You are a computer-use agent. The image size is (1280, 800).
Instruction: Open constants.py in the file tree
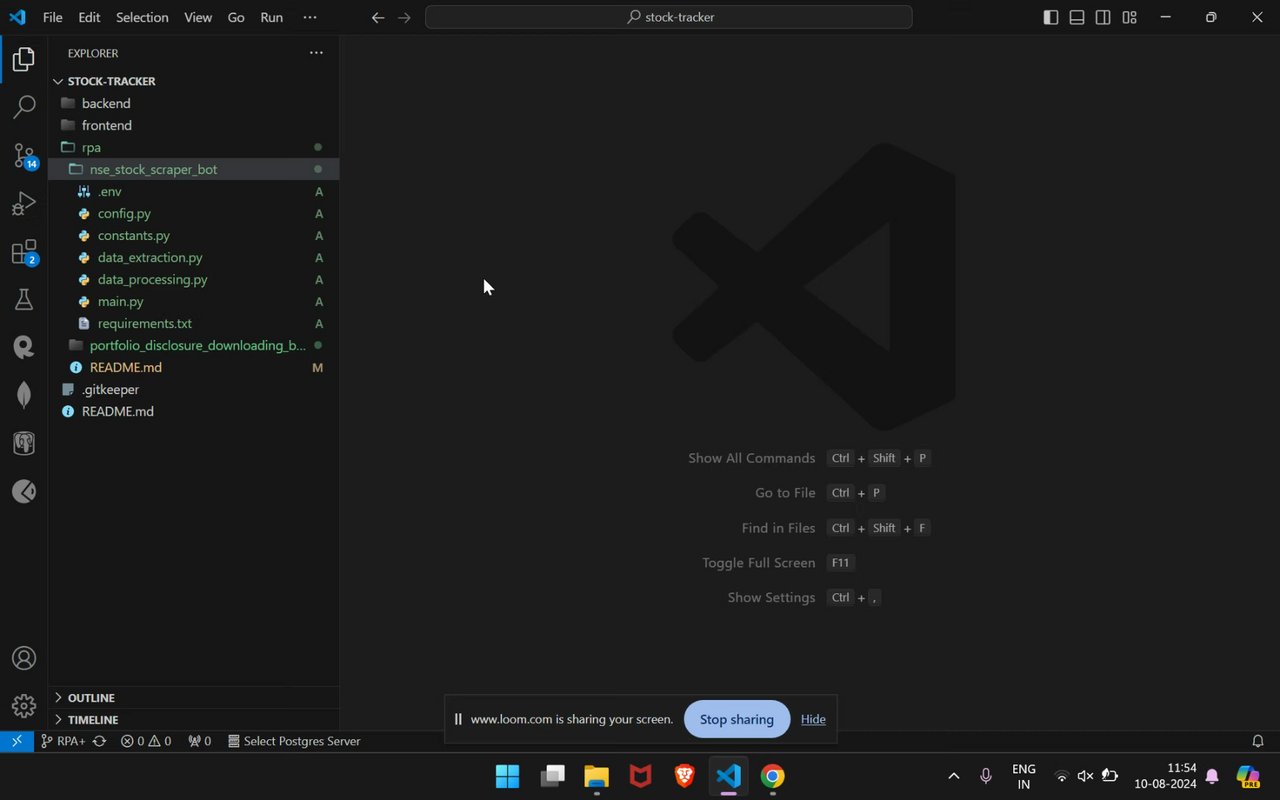[194, 235]
